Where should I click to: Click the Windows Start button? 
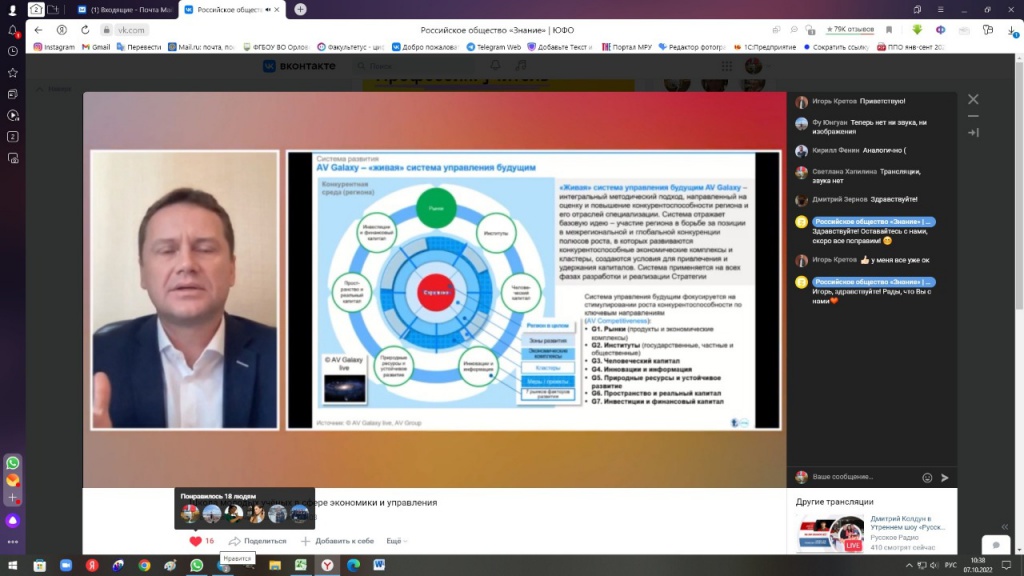(12, 565)
